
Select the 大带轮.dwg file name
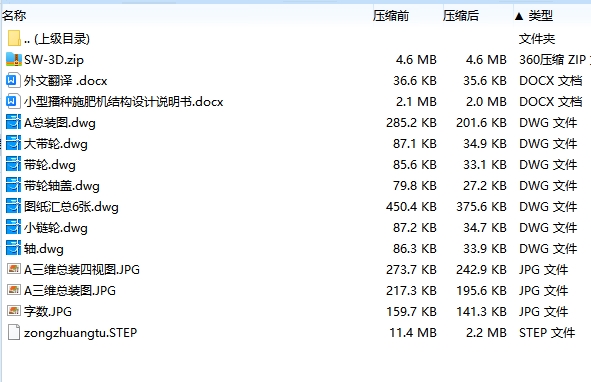click(56, 144)
